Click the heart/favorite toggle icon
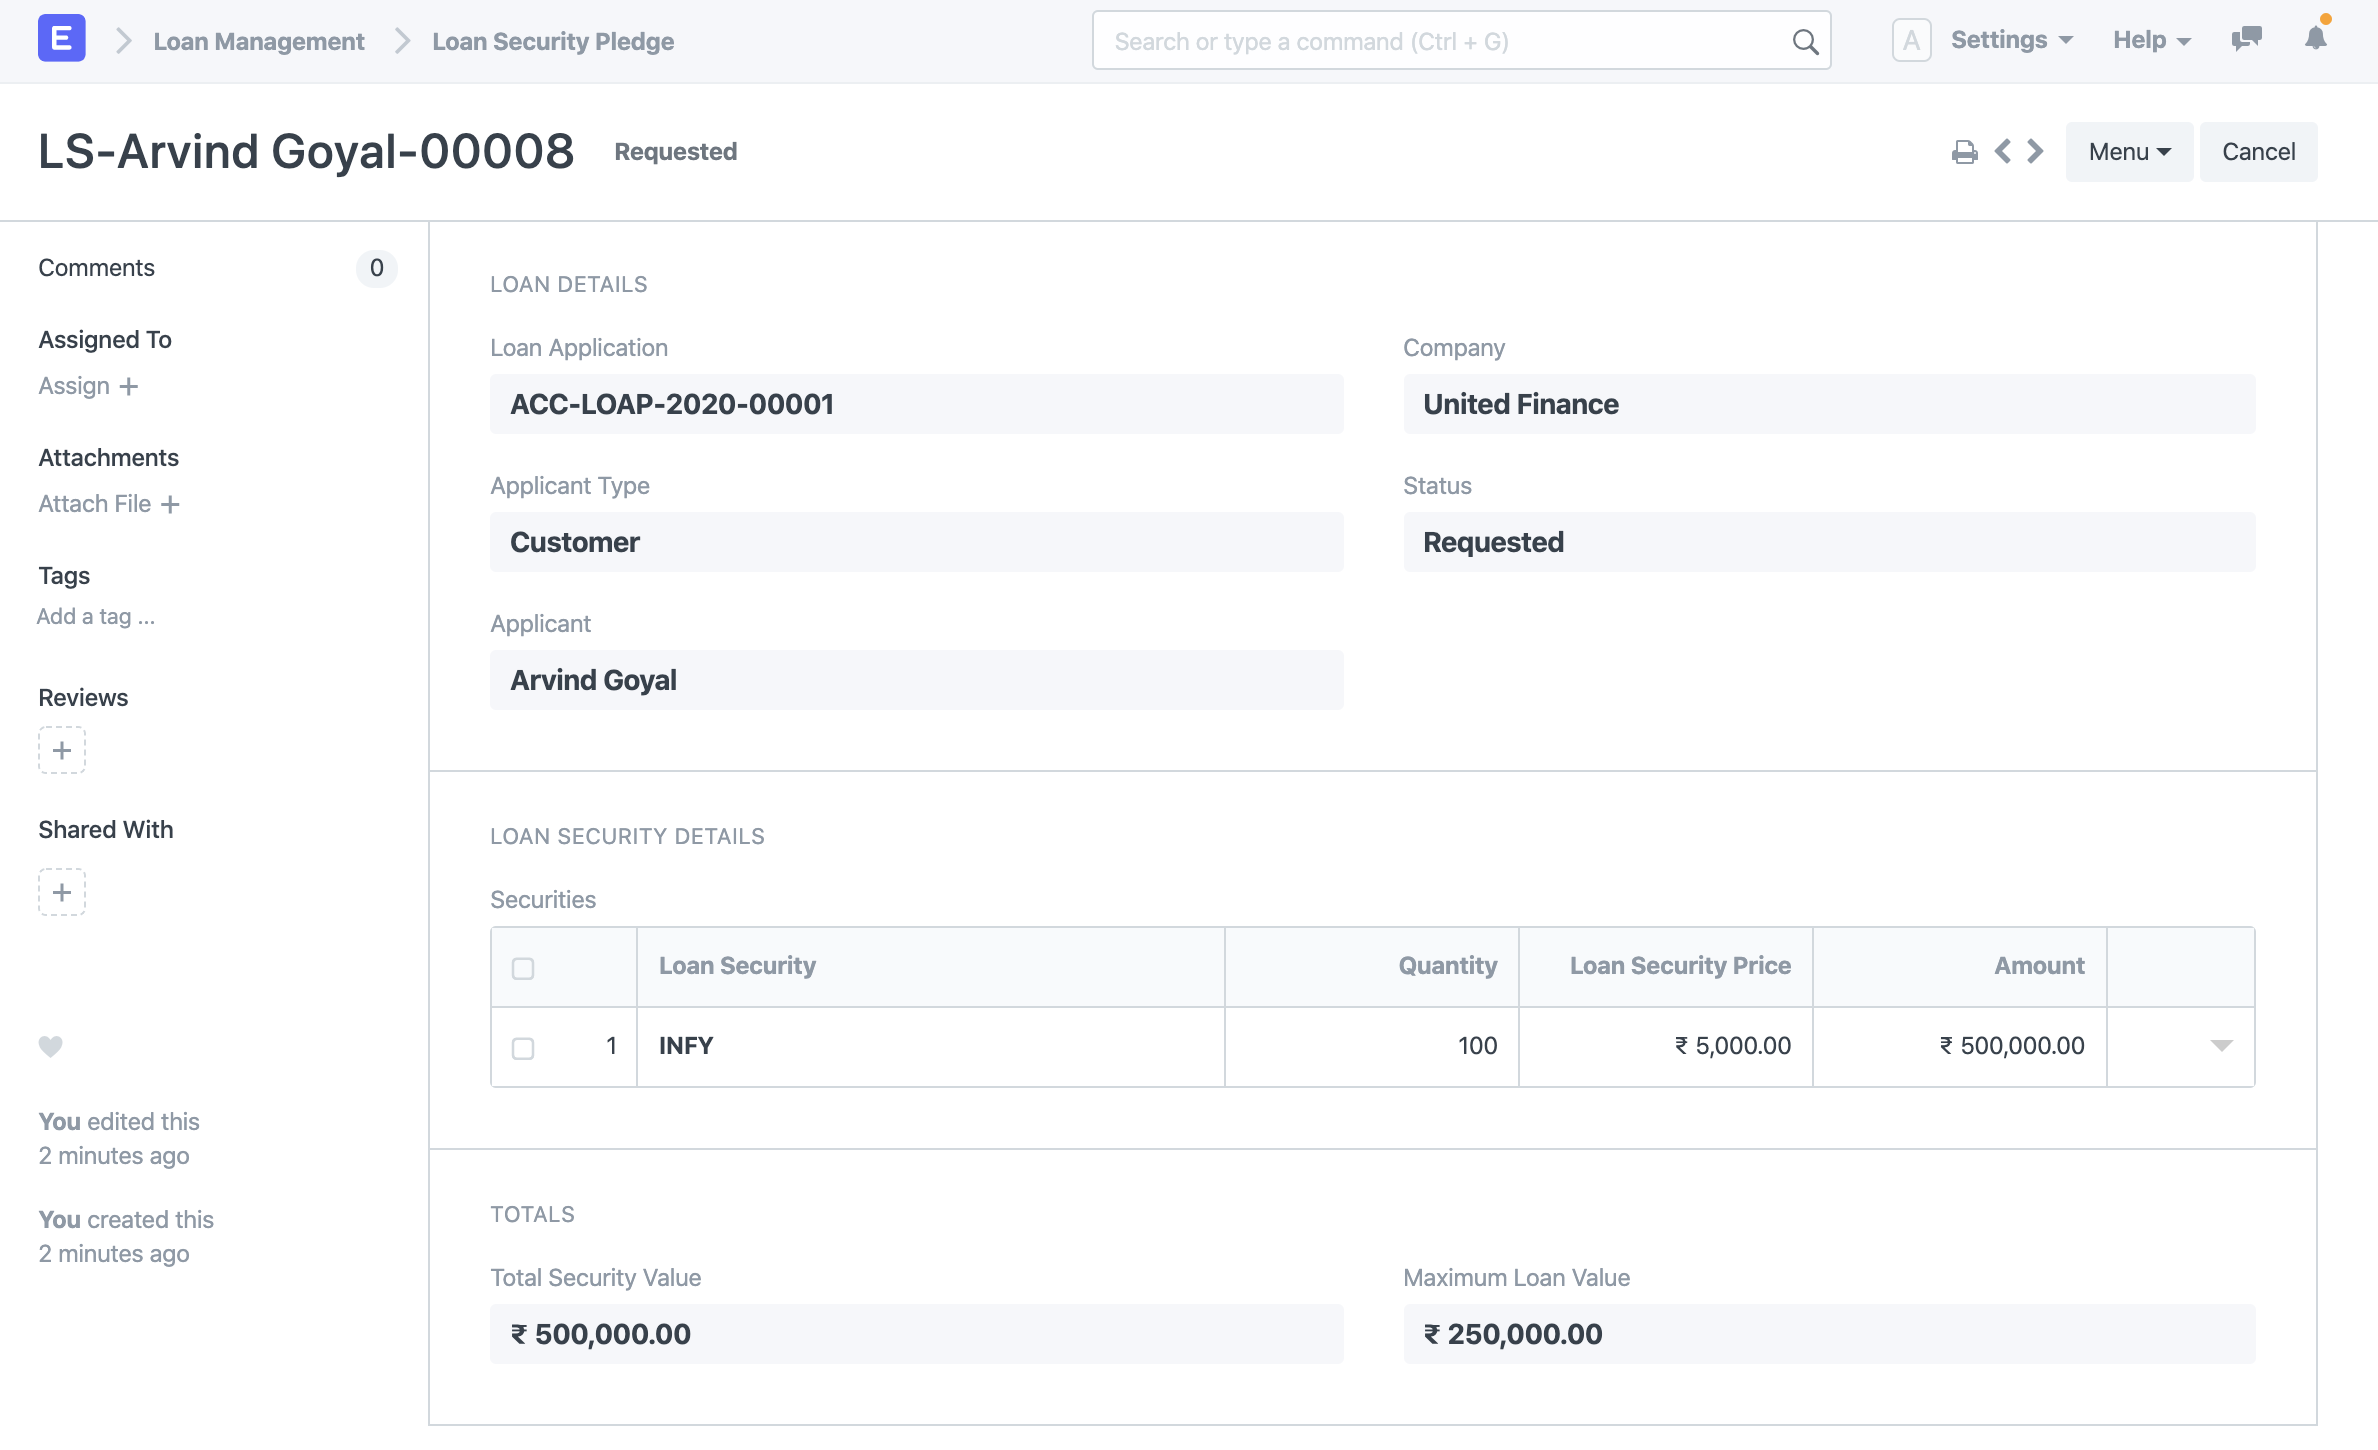Image resolution: width=2378 pixels, height=1450 pixels. click(51, 1044)
